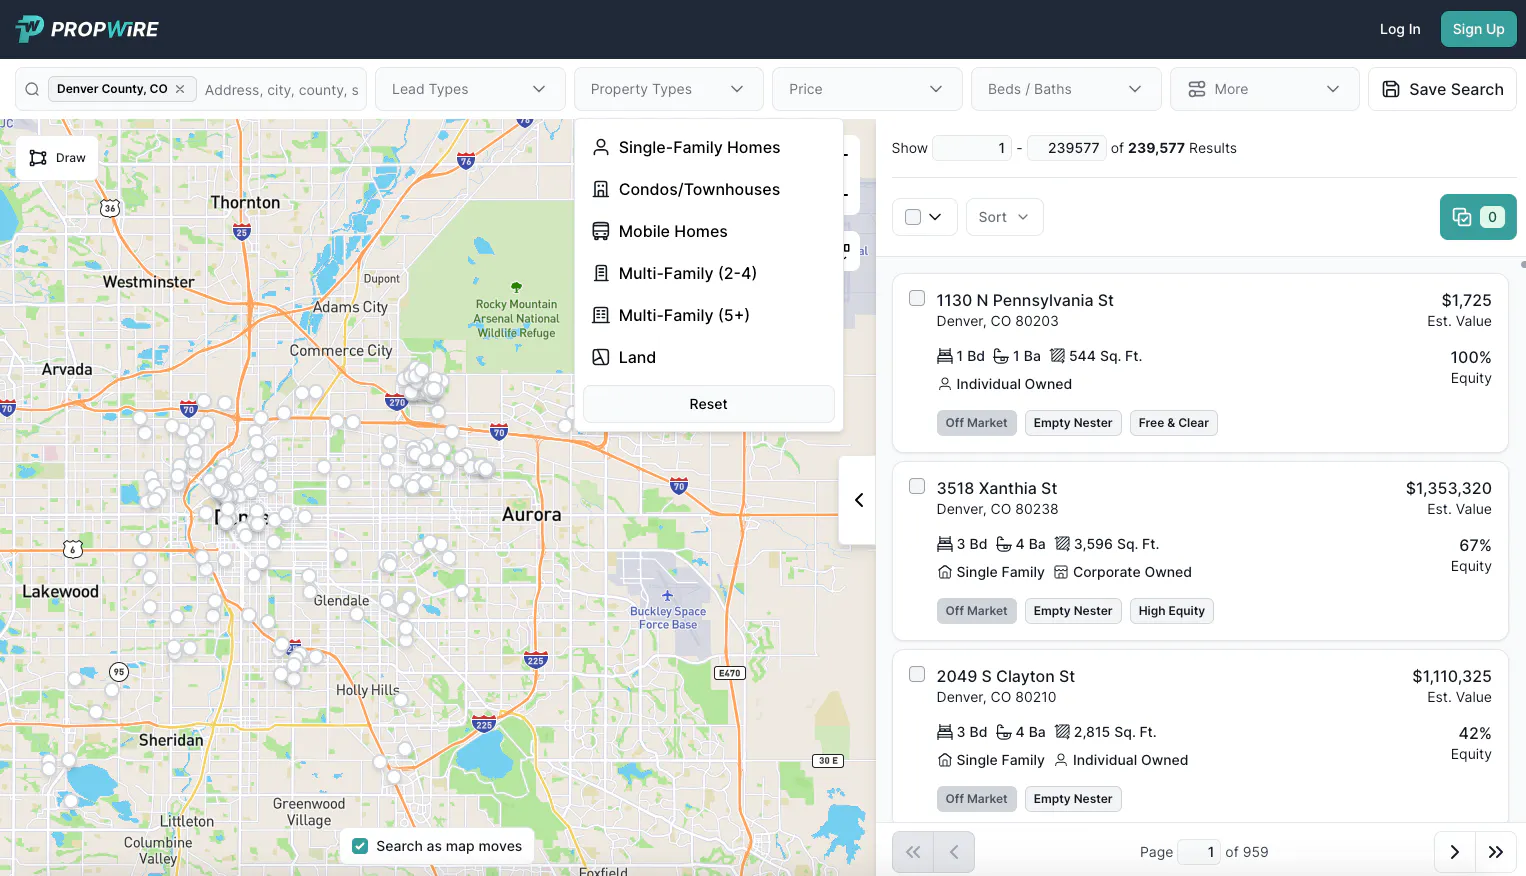Click the address search input field
The width and height of the screenshot is (1526, 876).
tap(281, 90)
